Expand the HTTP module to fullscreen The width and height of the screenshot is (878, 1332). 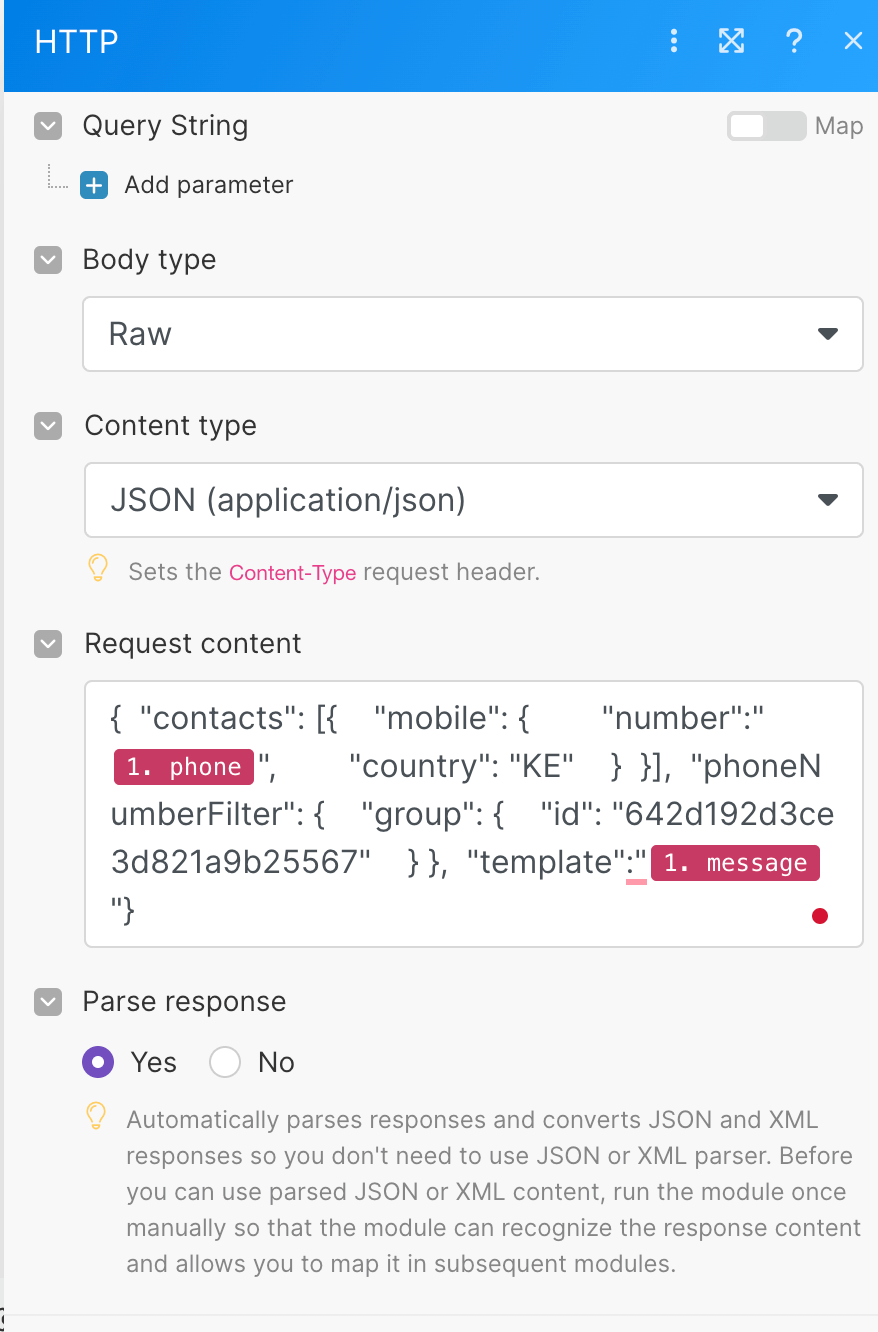coord(732,41)
